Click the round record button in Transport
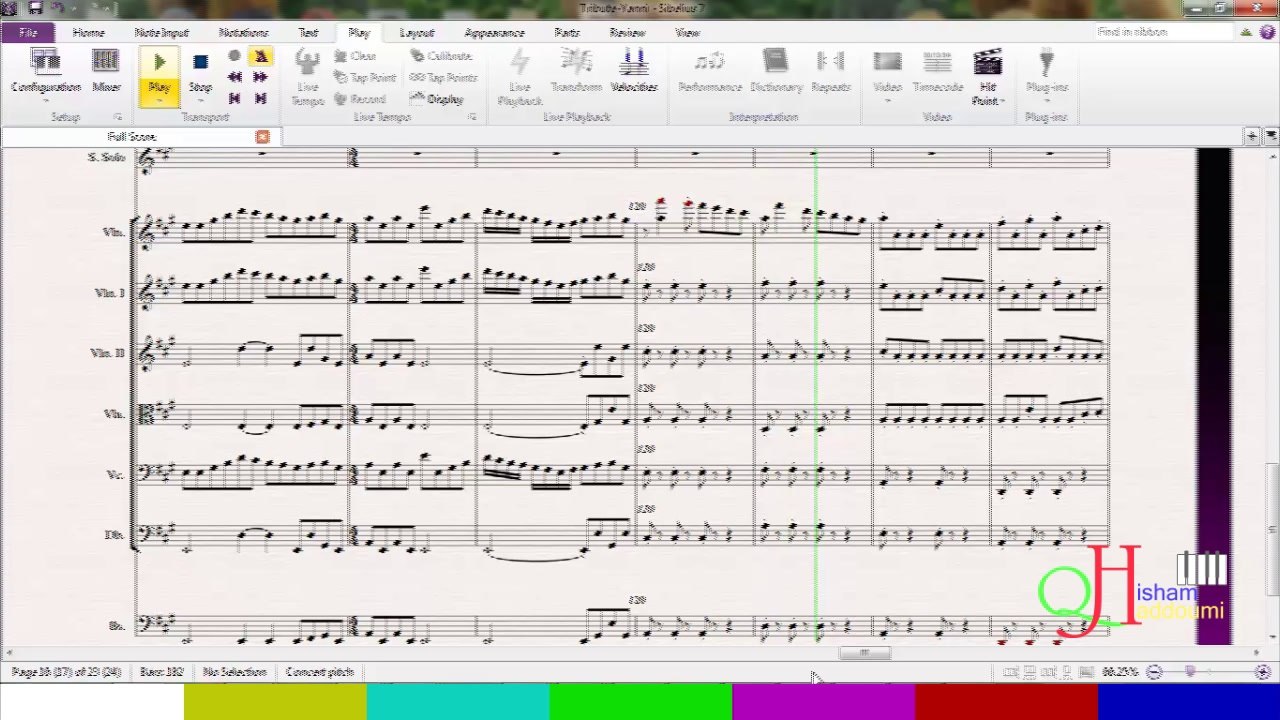The width and height of the screenshot is (1280, 720). tap(234, 56)
